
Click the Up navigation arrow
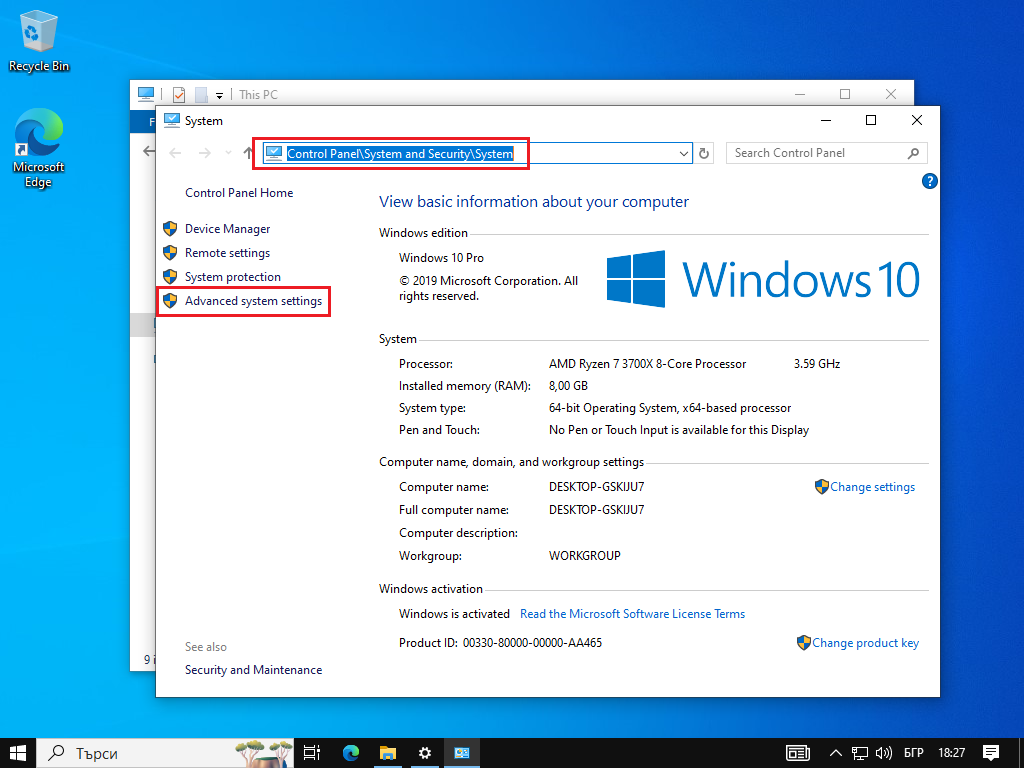[x=249, y=153]
